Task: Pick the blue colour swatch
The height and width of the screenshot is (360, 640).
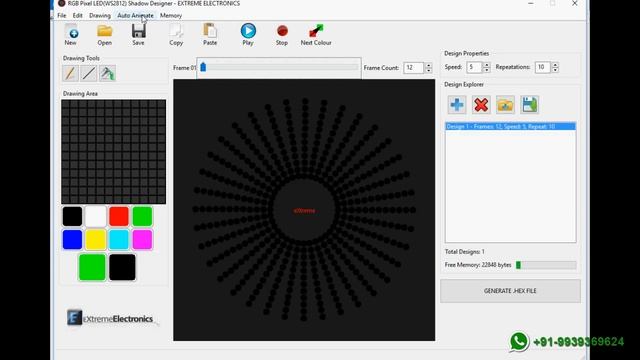Action: click(x=72, y=240)
